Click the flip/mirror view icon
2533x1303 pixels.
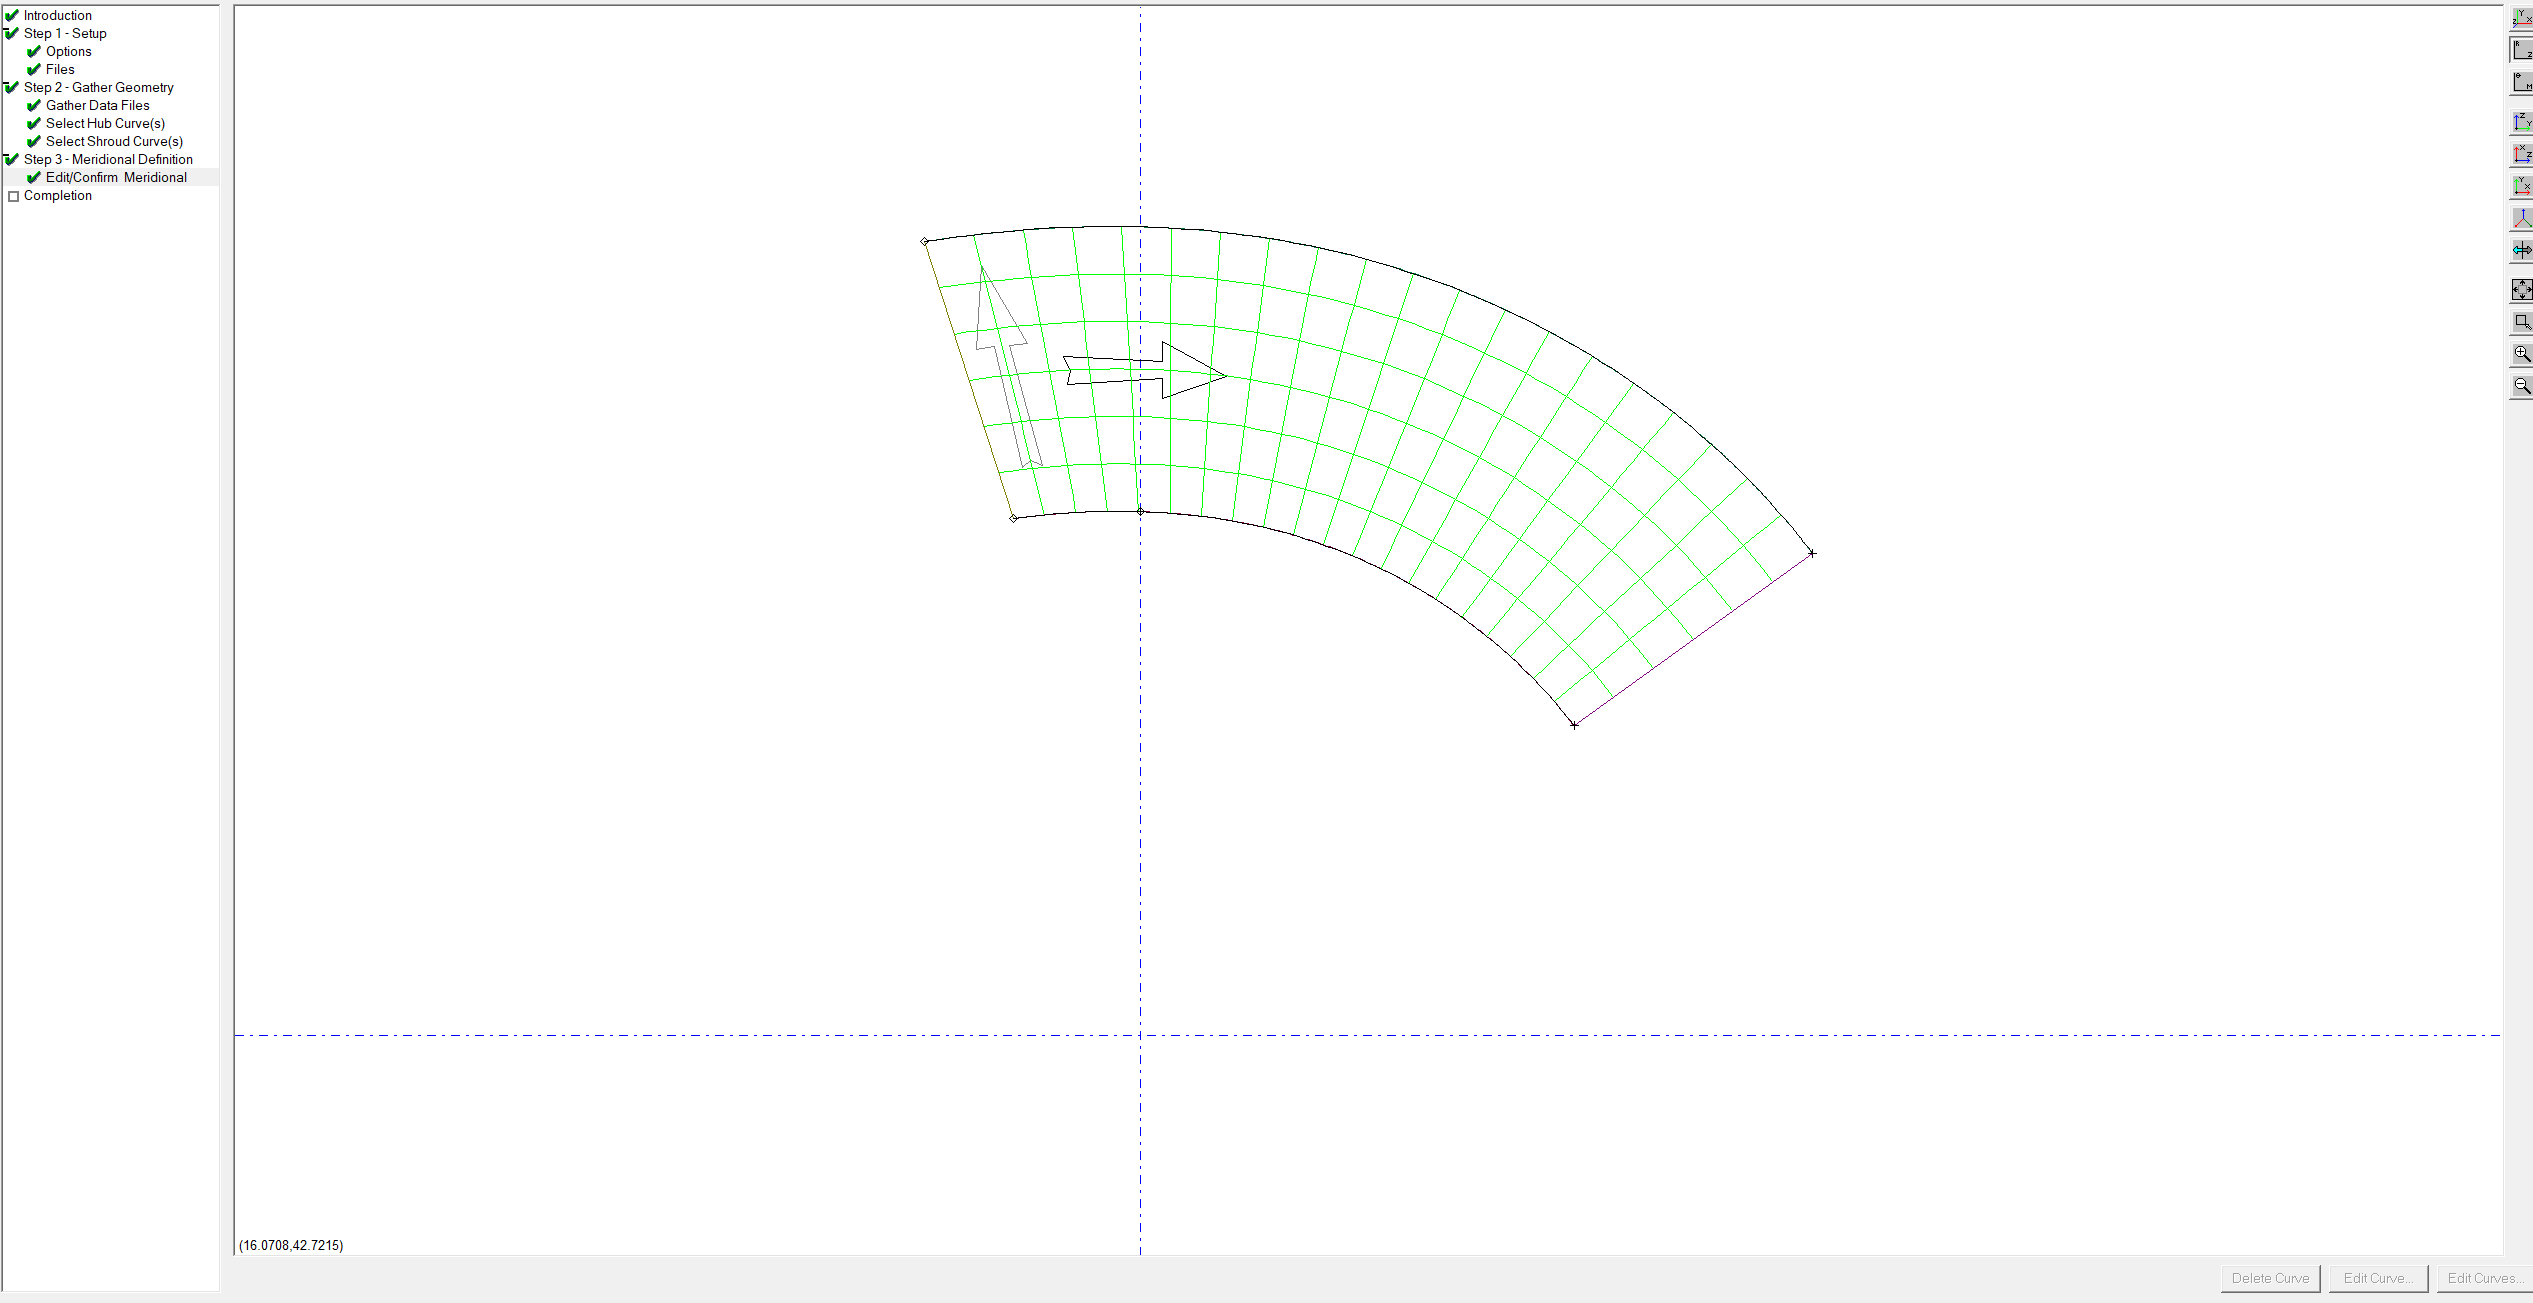2521,250
